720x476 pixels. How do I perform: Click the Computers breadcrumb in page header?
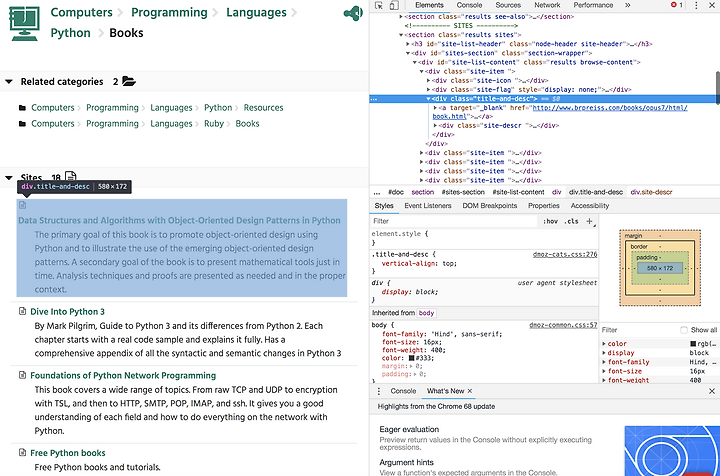(x=81, y=12)
